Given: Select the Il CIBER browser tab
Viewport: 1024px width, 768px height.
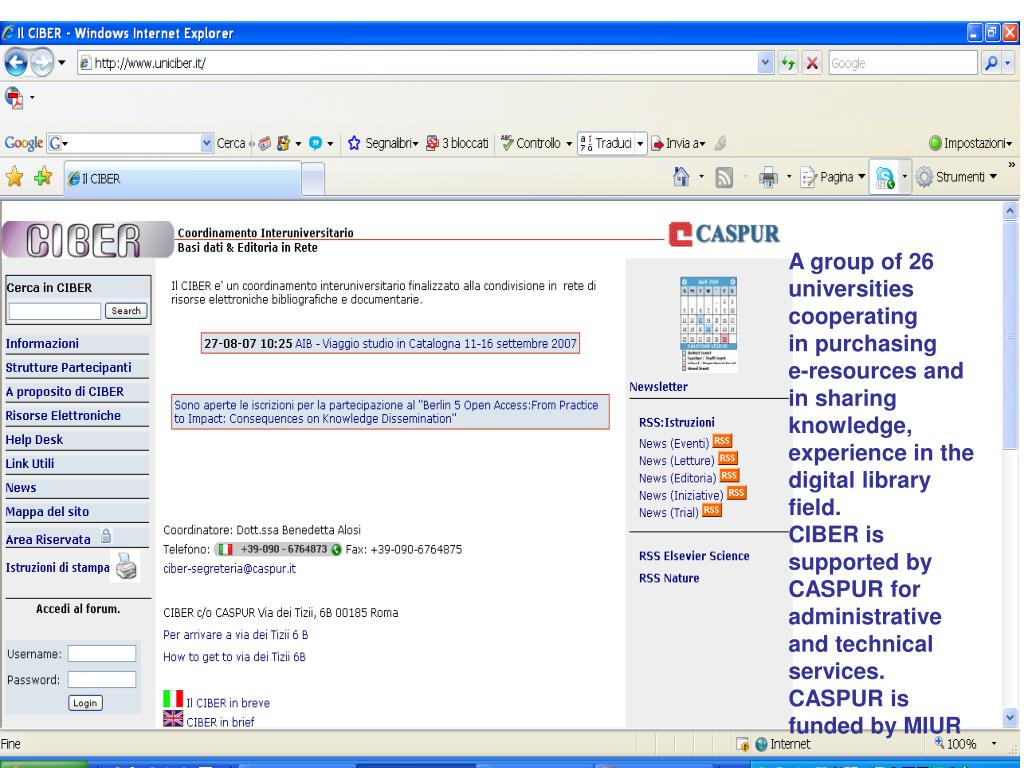Looking at the screenshot, I should [182, 178].
